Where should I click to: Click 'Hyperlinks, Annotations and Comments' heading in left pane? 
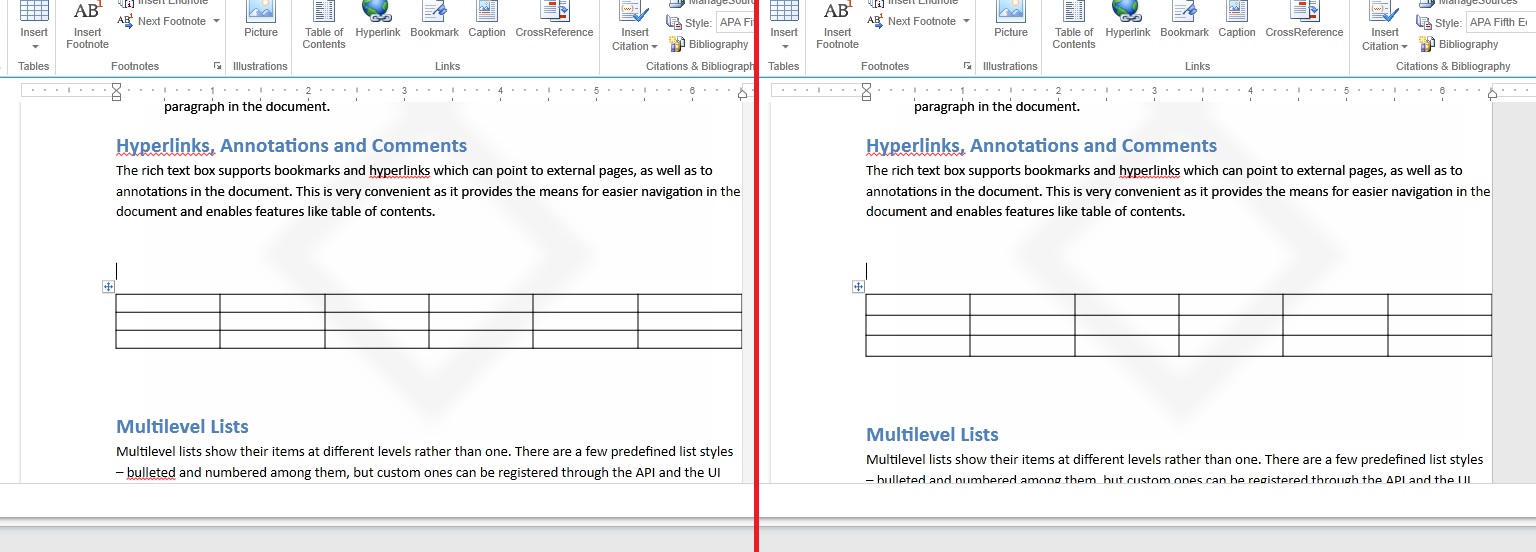coord(291,146)
